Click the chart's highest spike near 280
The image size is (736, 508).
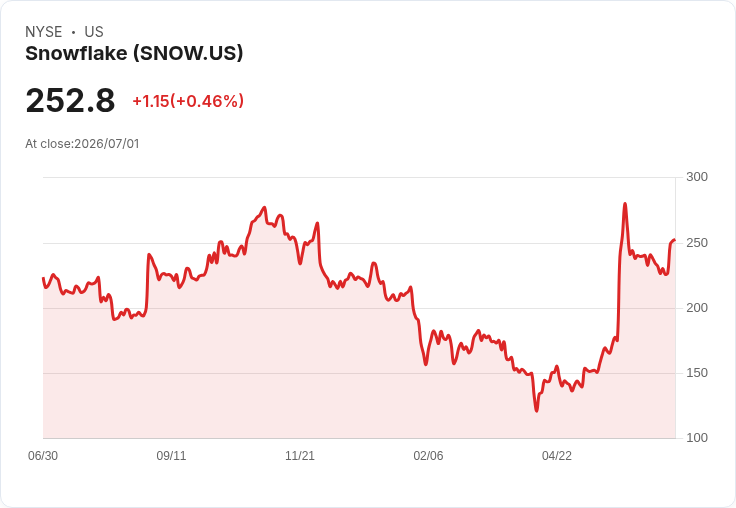coord(625,204)
